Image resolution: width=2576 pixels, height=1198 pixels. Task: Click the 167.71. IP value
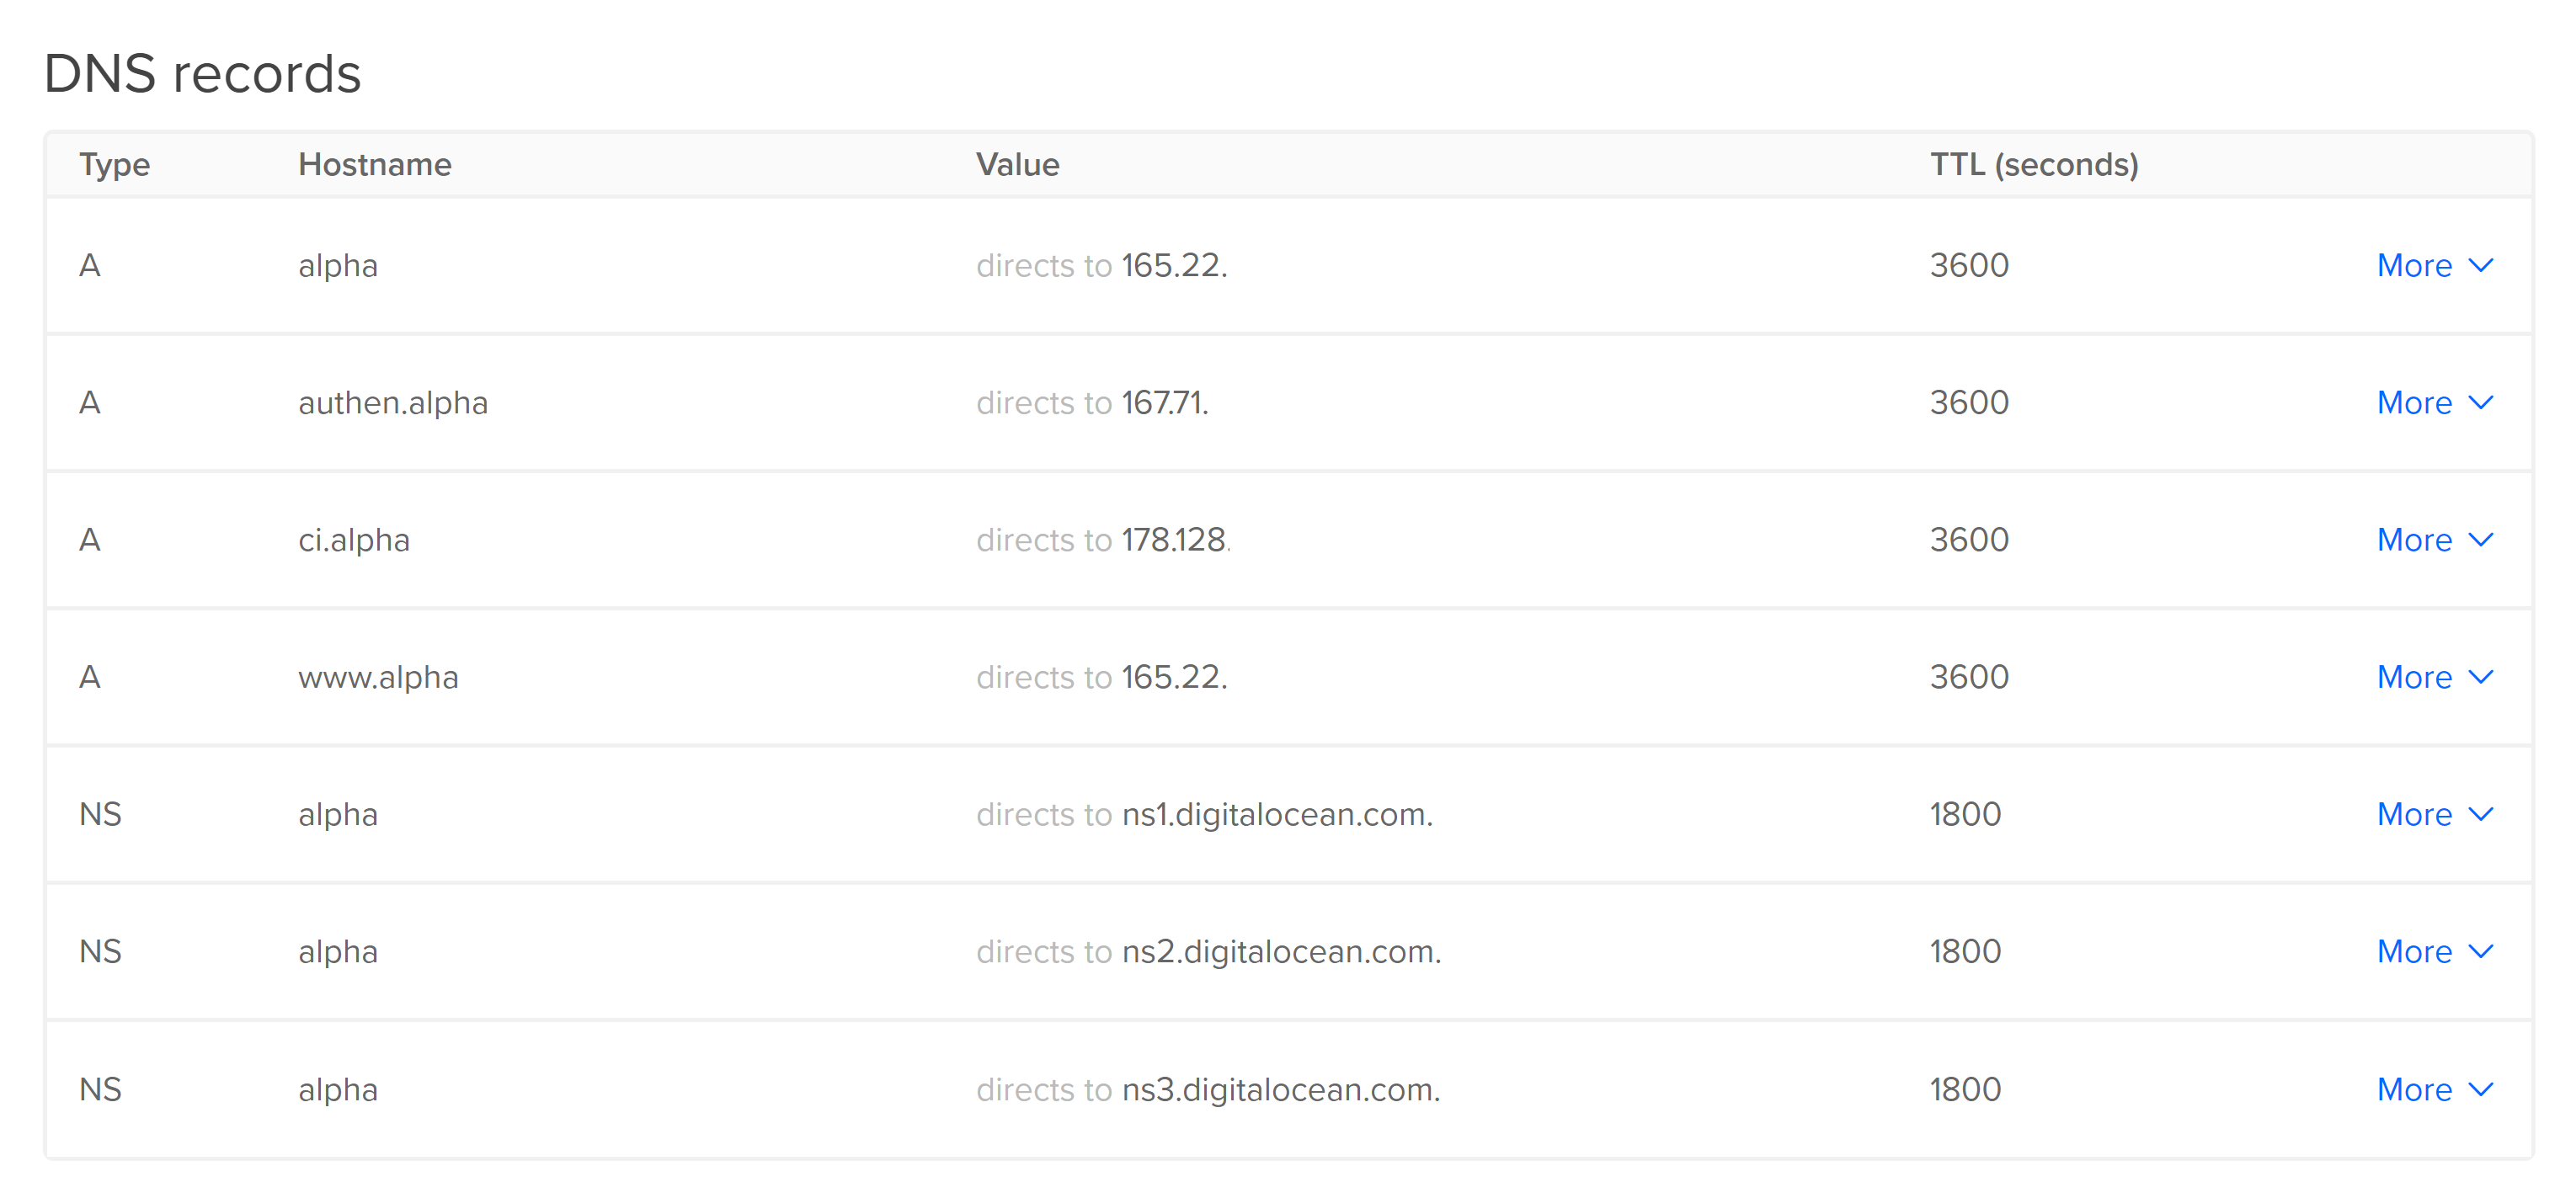(x=1165, y=403)
